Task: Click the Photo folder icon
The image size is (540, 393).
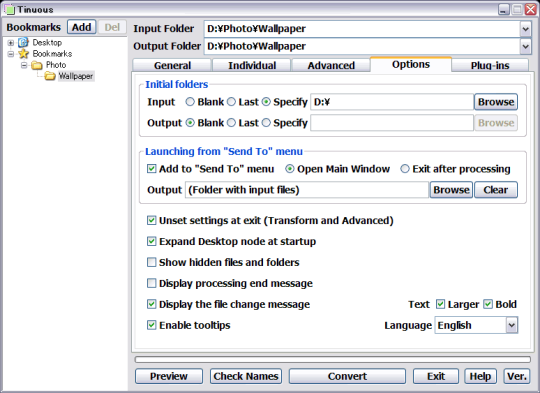Action: 37,65
